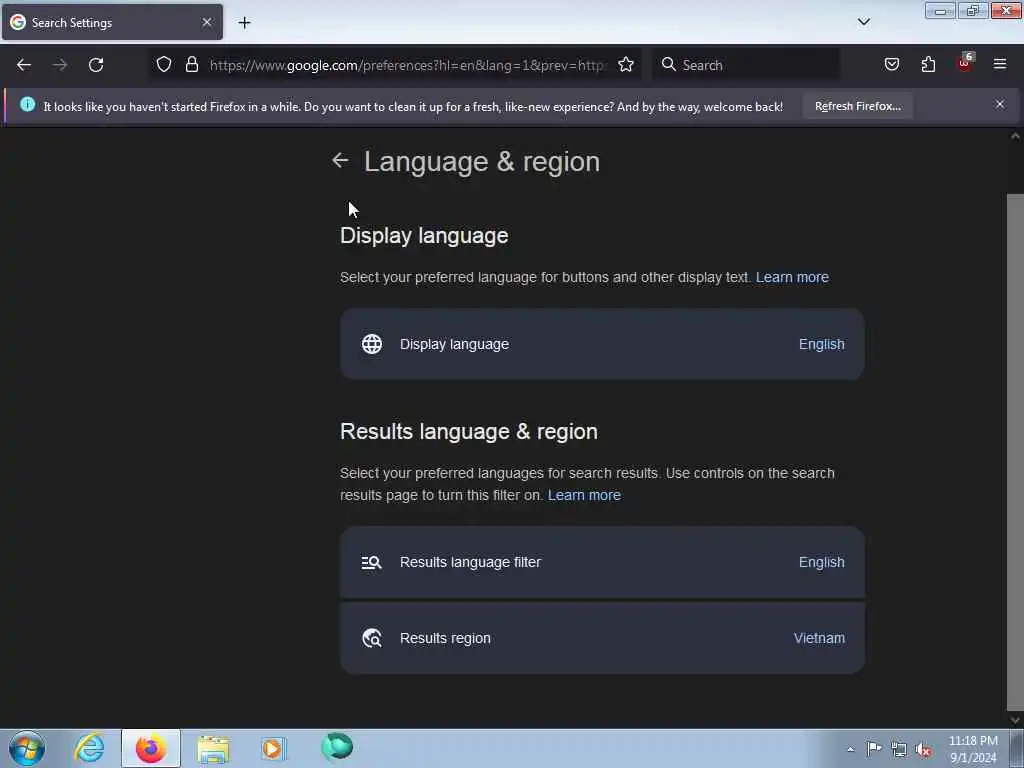Save page to Pocket icon
Viewport: 1024px width, 768px height.
[x=892, y=64]
